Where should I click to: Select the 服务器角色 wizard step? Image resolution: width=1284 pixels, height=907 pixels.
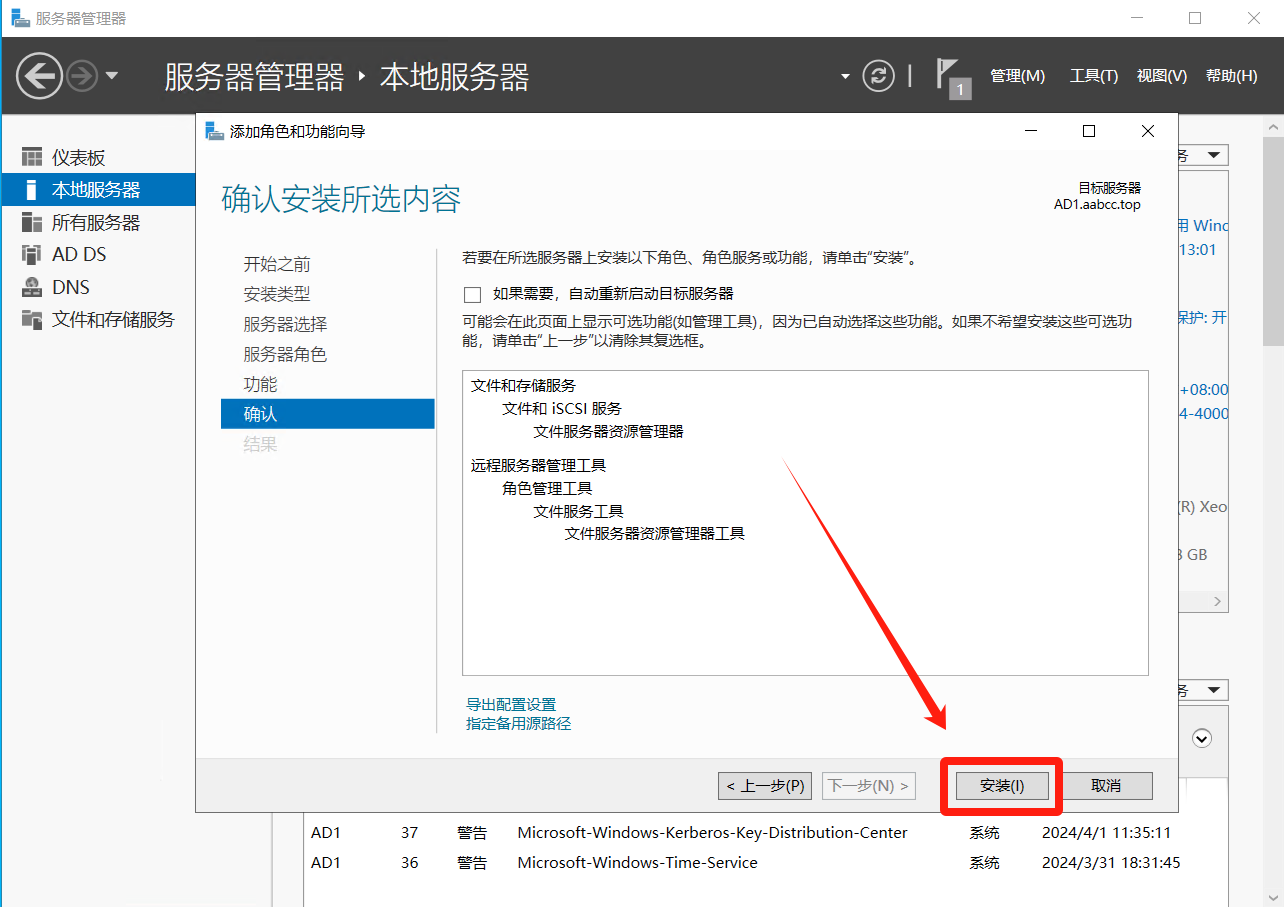coord(285,354)
